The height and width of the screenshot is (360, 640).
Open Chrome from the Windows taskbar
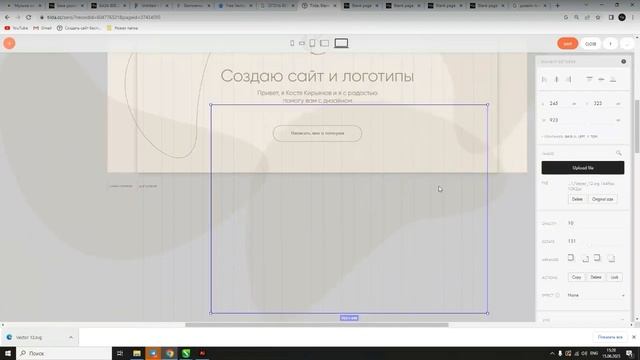coord(169,353)
